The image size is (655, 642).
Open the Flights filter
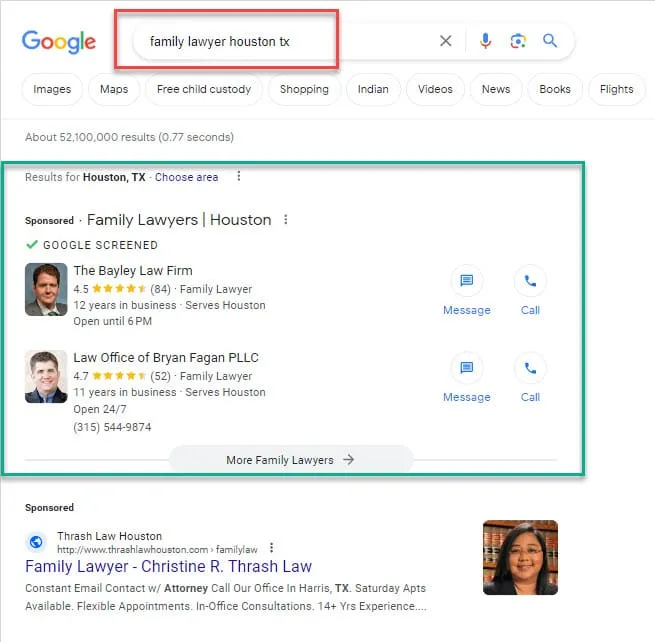(x=617, y=89)
